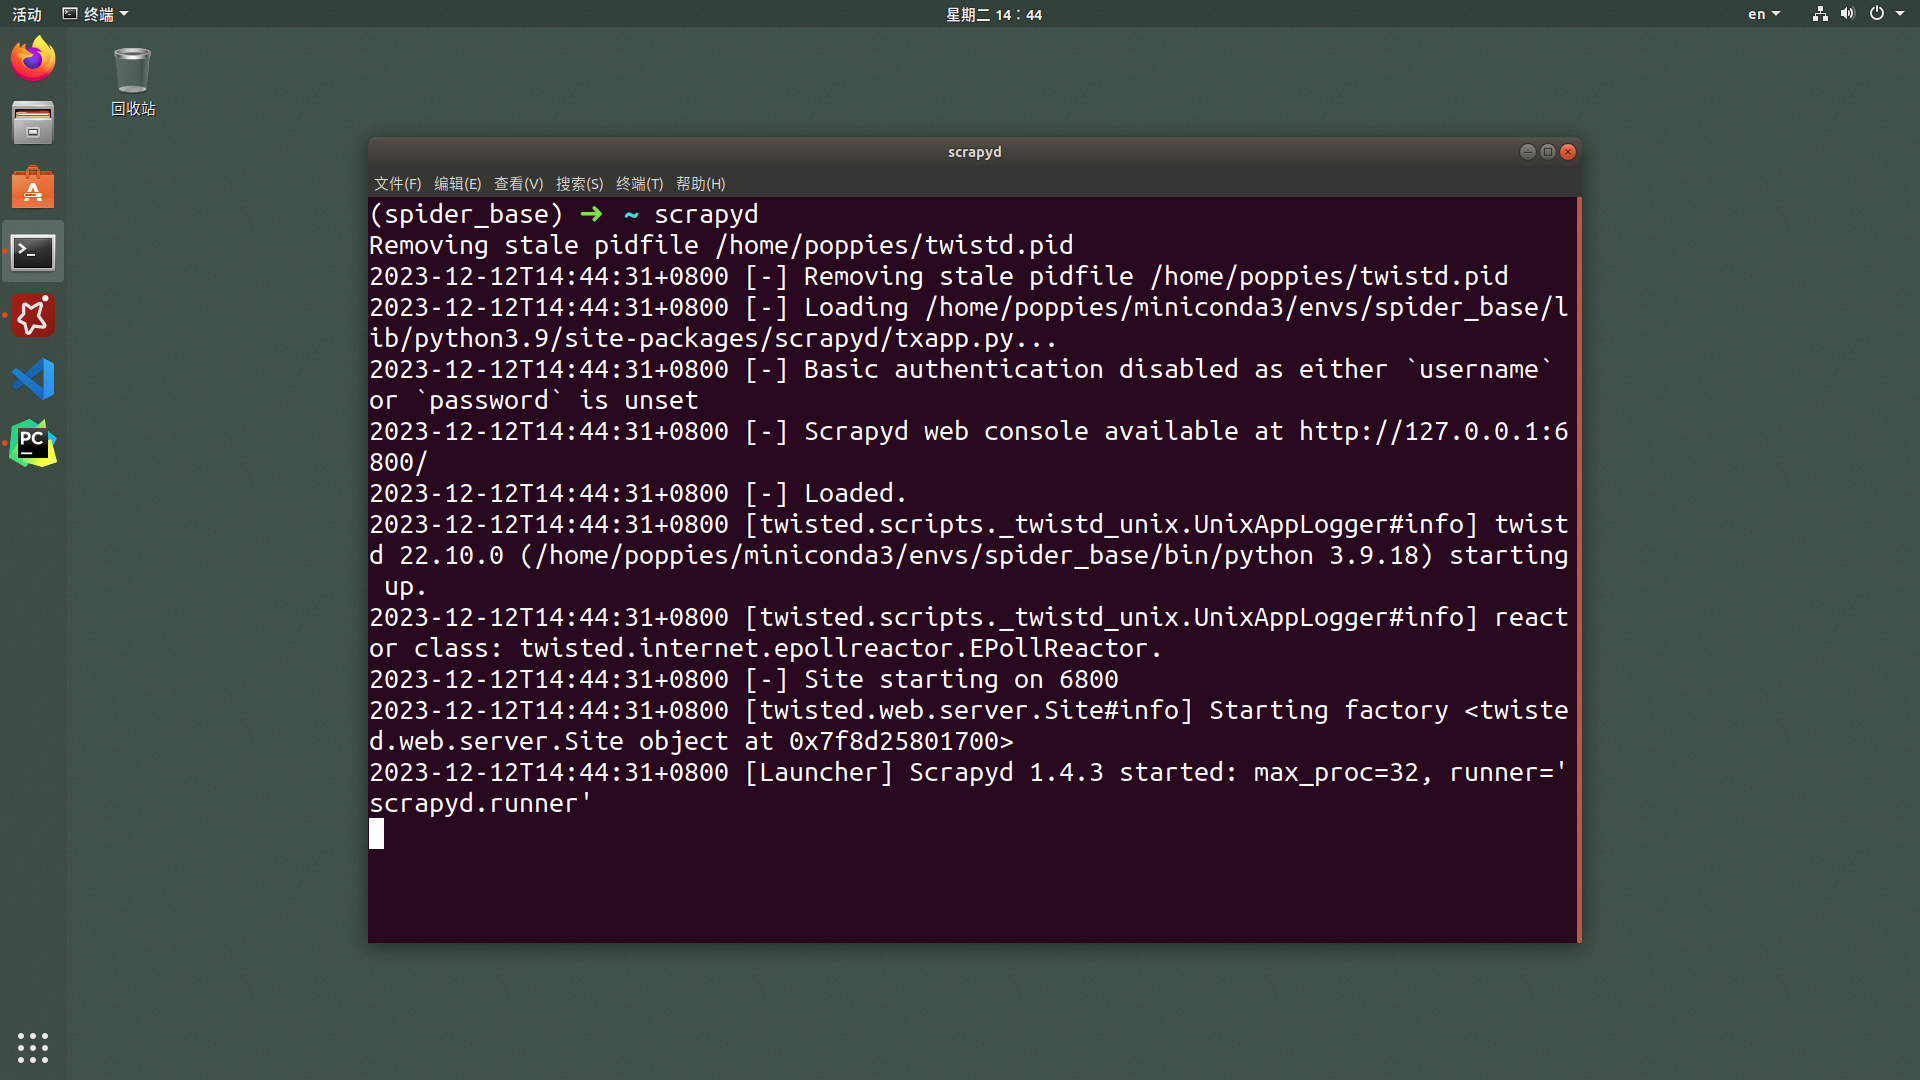Open the 查看(V) menu
Screen dimensions: 1920x1080
point(518,184)
